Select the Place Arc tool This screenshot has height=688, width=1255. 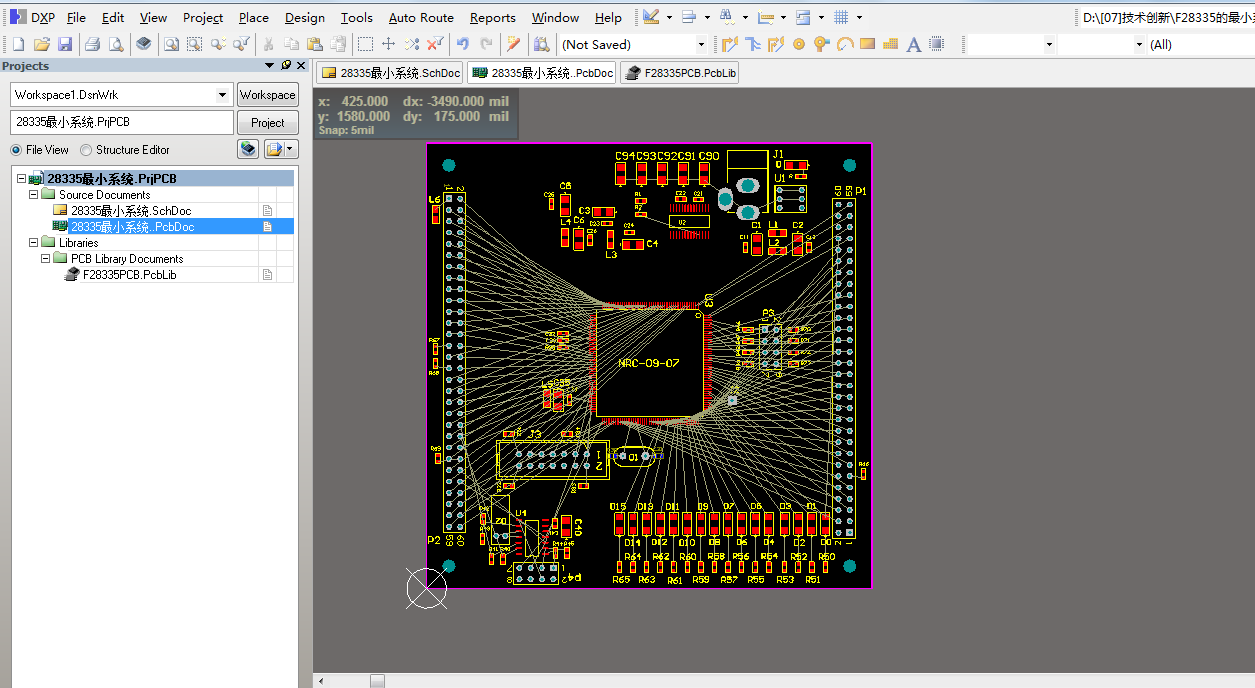[845, 44]
